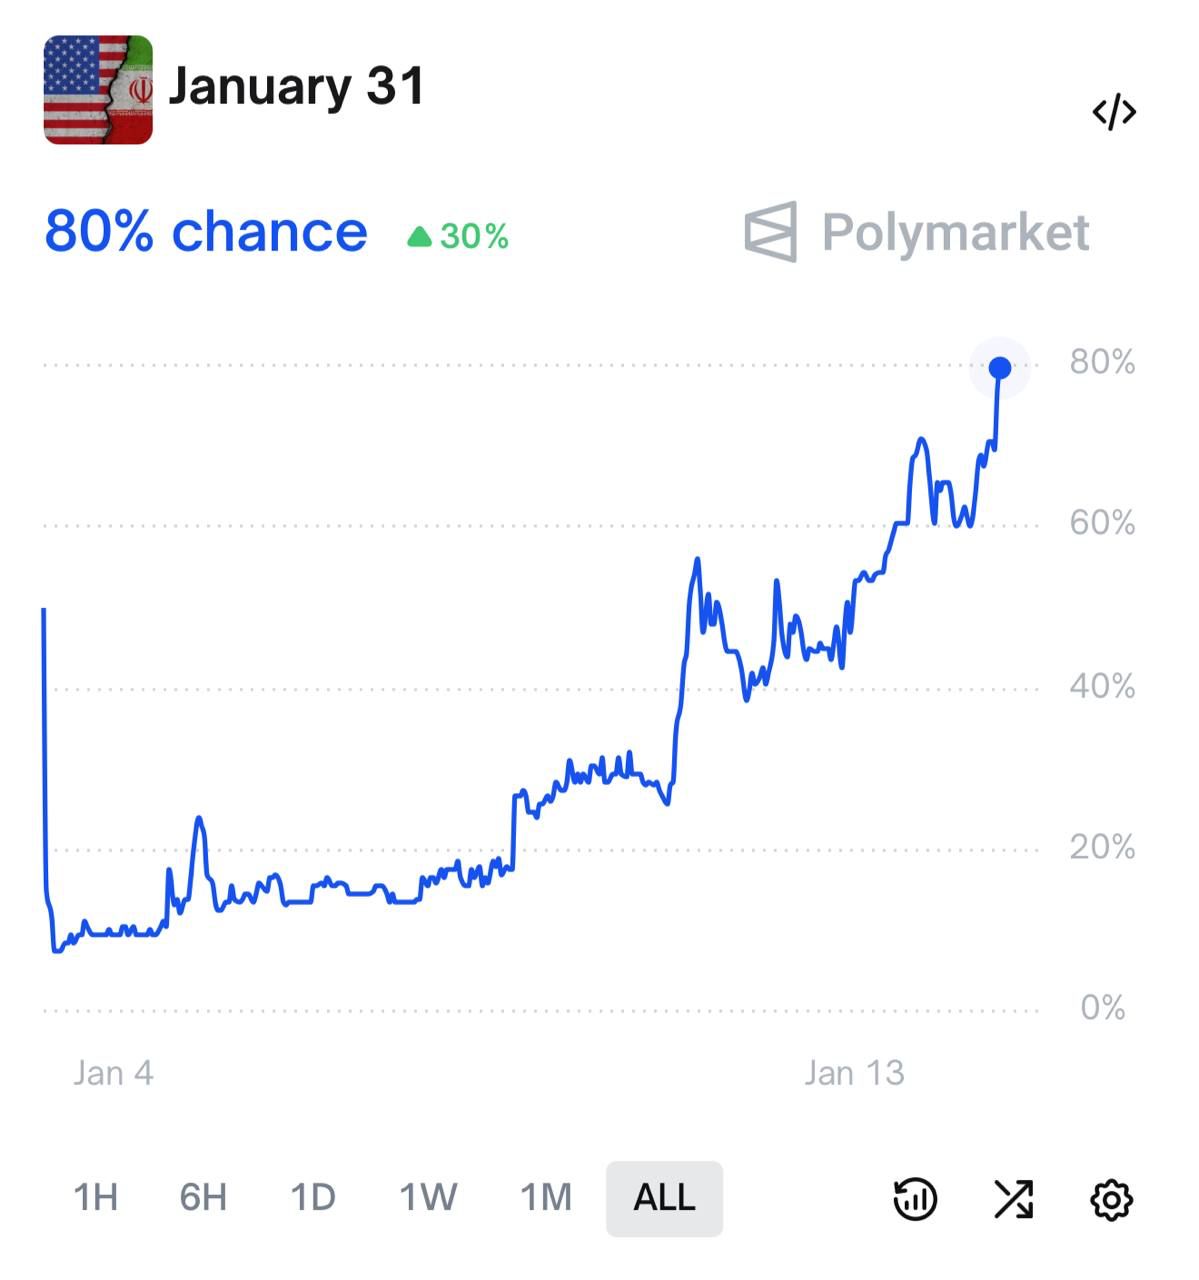Switch to the 6H time range

[203, 1197]
